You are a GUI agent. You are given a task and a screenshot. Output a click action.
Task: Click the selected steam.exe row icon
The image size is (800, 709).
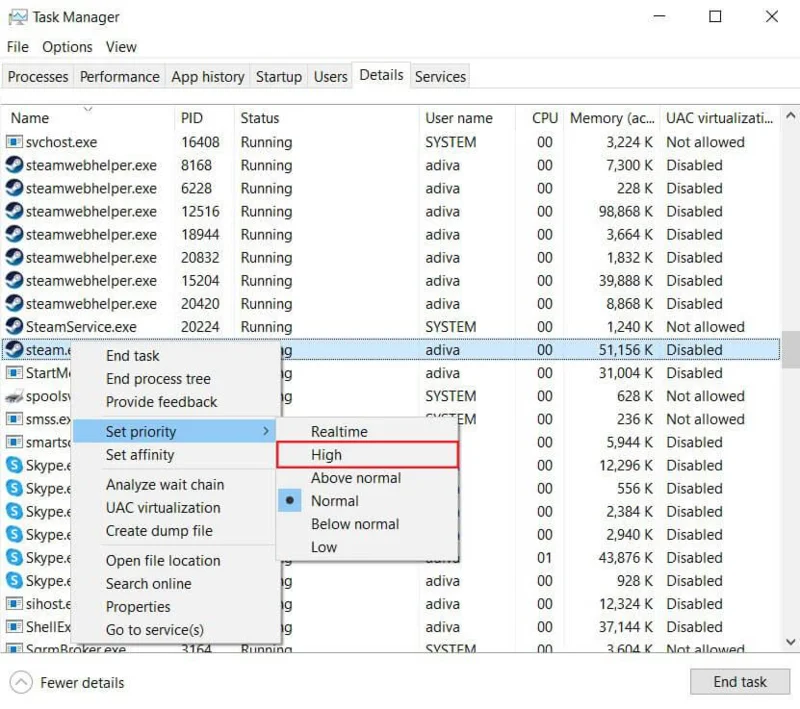point(14,349)
